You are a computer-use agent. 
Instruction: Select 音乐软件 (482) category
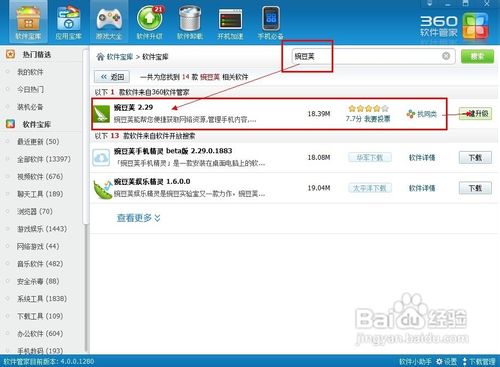40,264
